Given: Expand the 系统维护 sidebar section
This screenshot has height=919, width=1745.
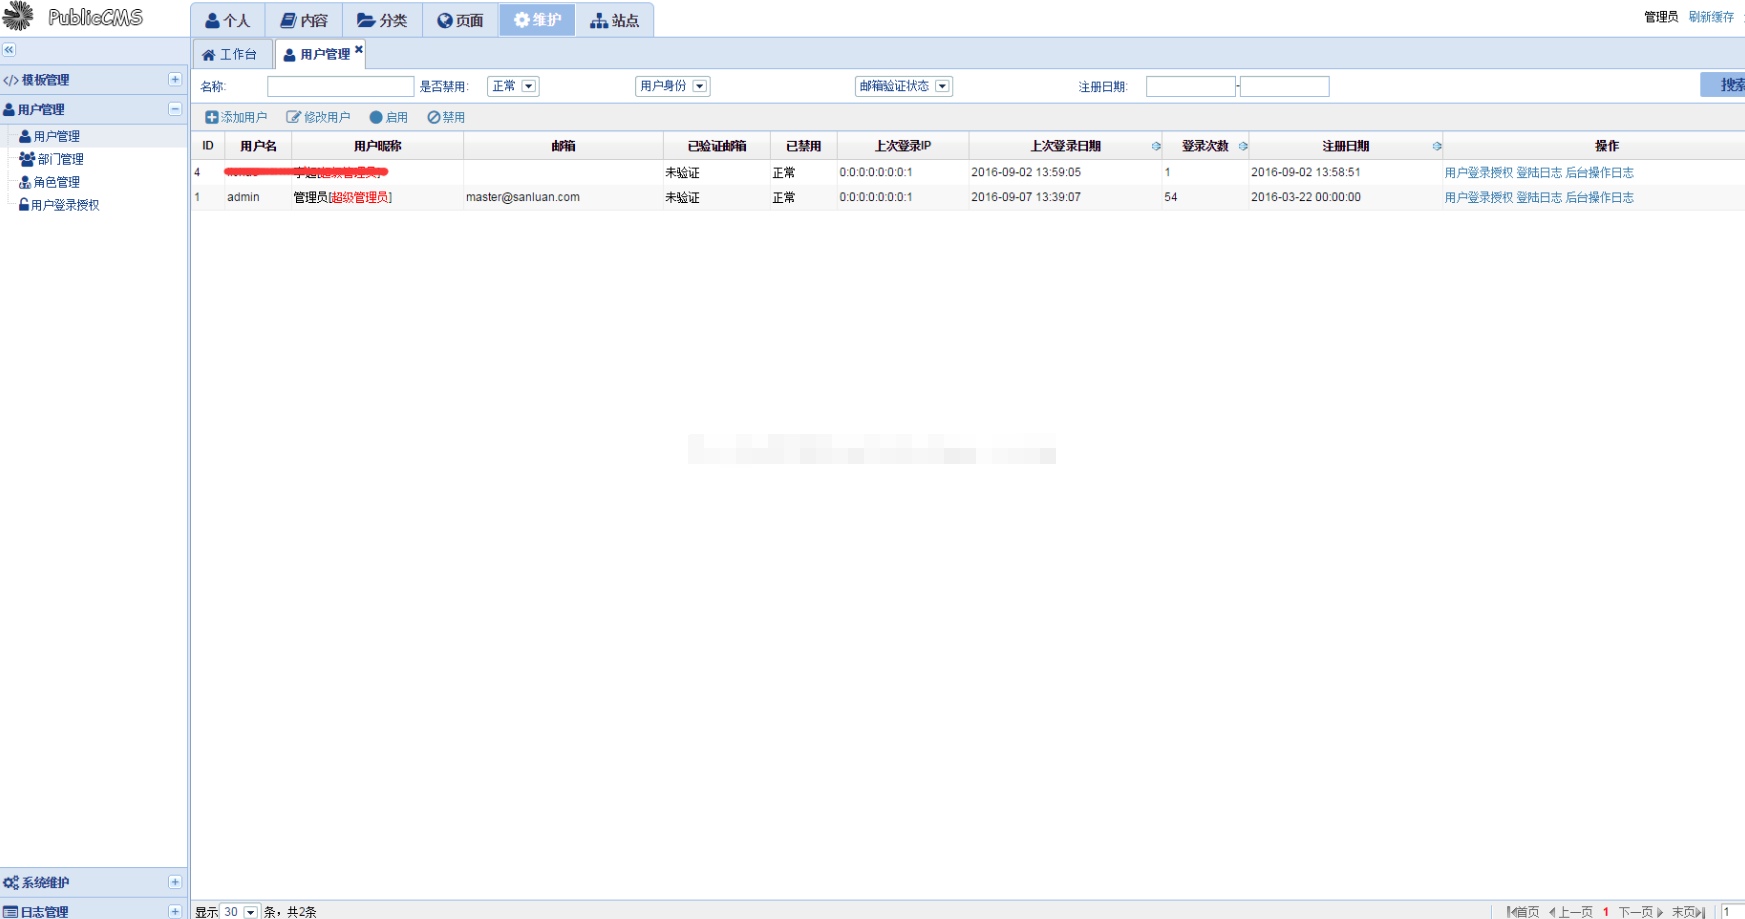Looking at the screenshot, I should click(175, 882).
